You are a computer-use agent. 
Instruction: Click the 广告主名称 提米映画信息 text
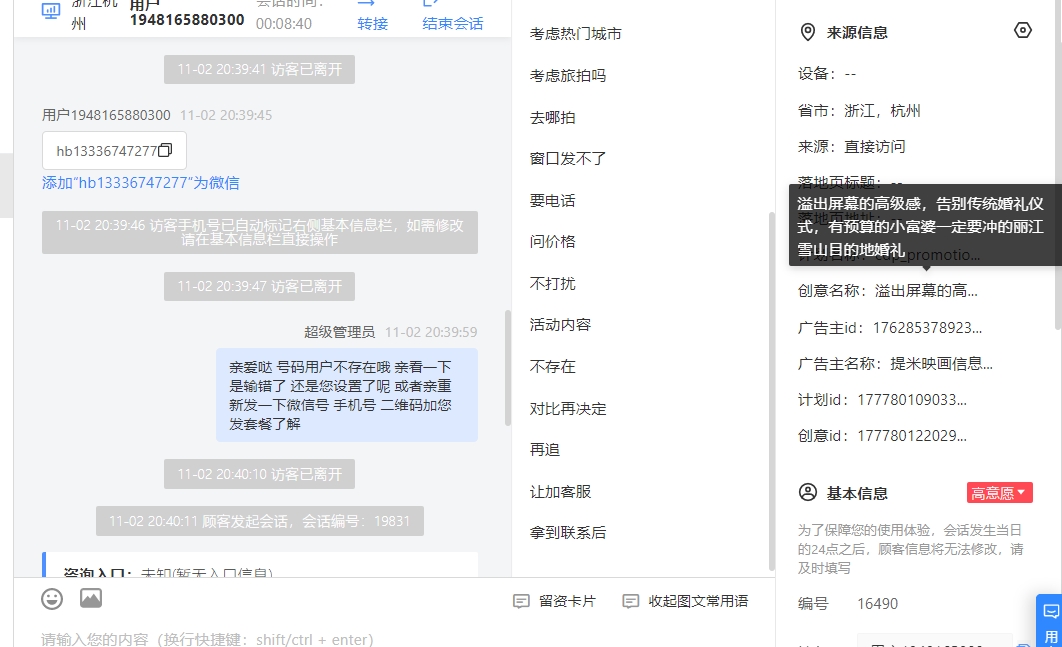click(941, 364)
